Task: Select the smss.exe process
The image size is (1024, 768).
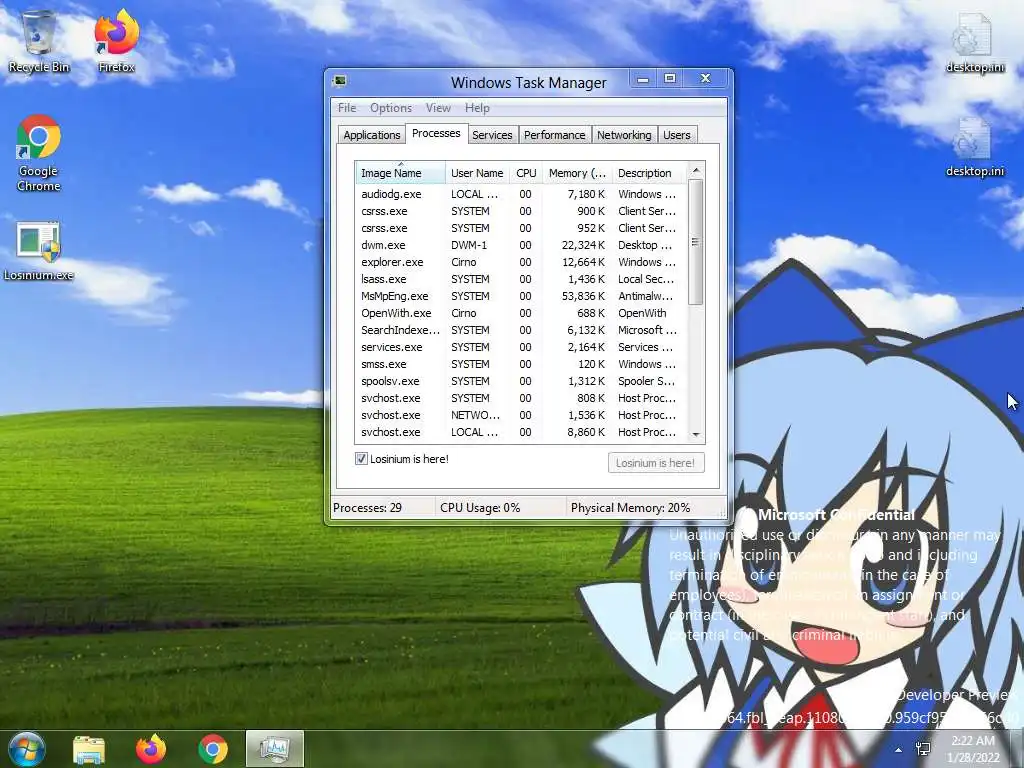Action: coord(521,364)
